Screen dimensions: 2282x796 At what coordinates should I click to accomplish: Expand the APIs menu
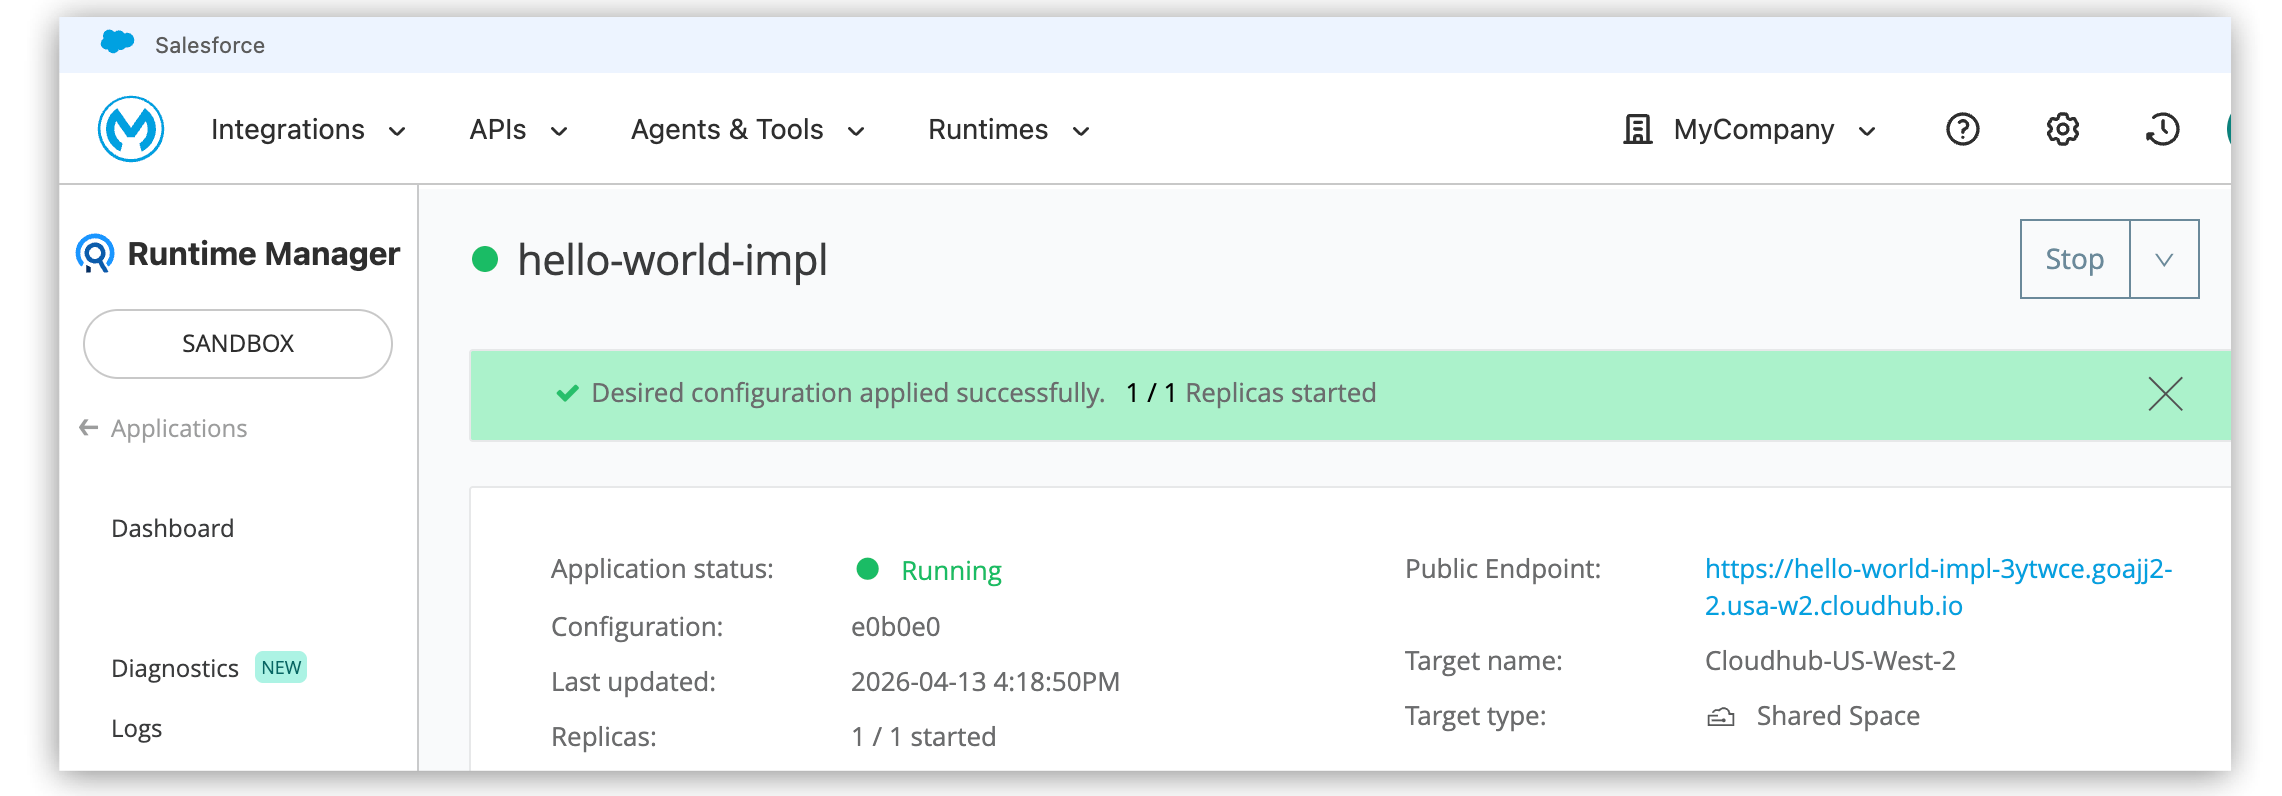click(x=518, y=130)
